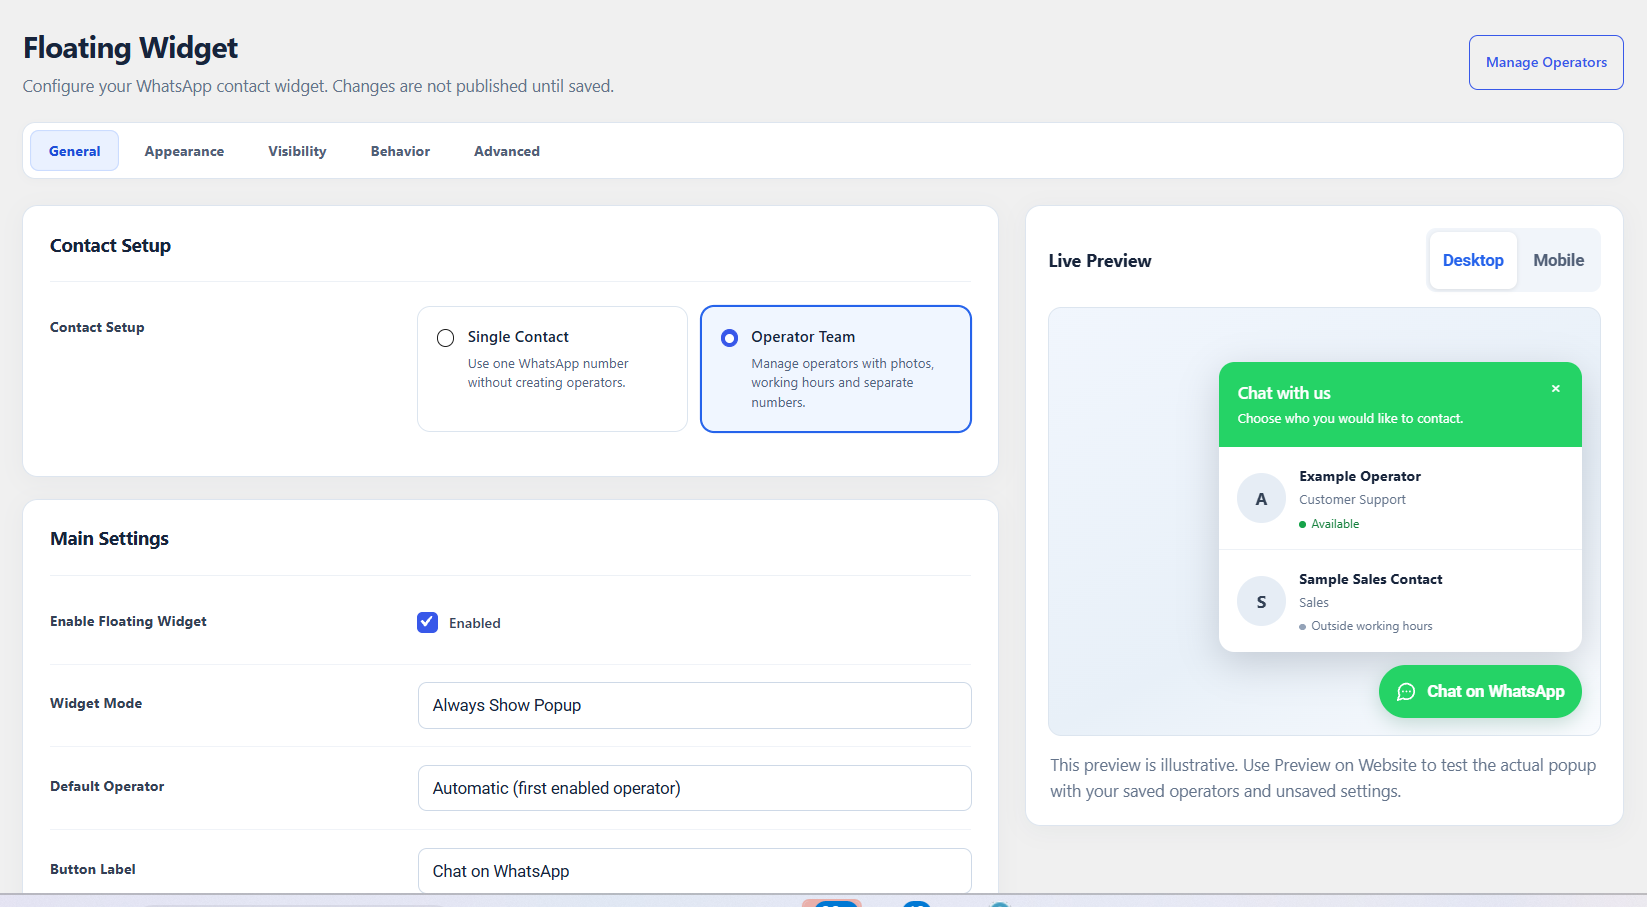Click the green Chat on WhatsApp preview button

(1480, 691)
